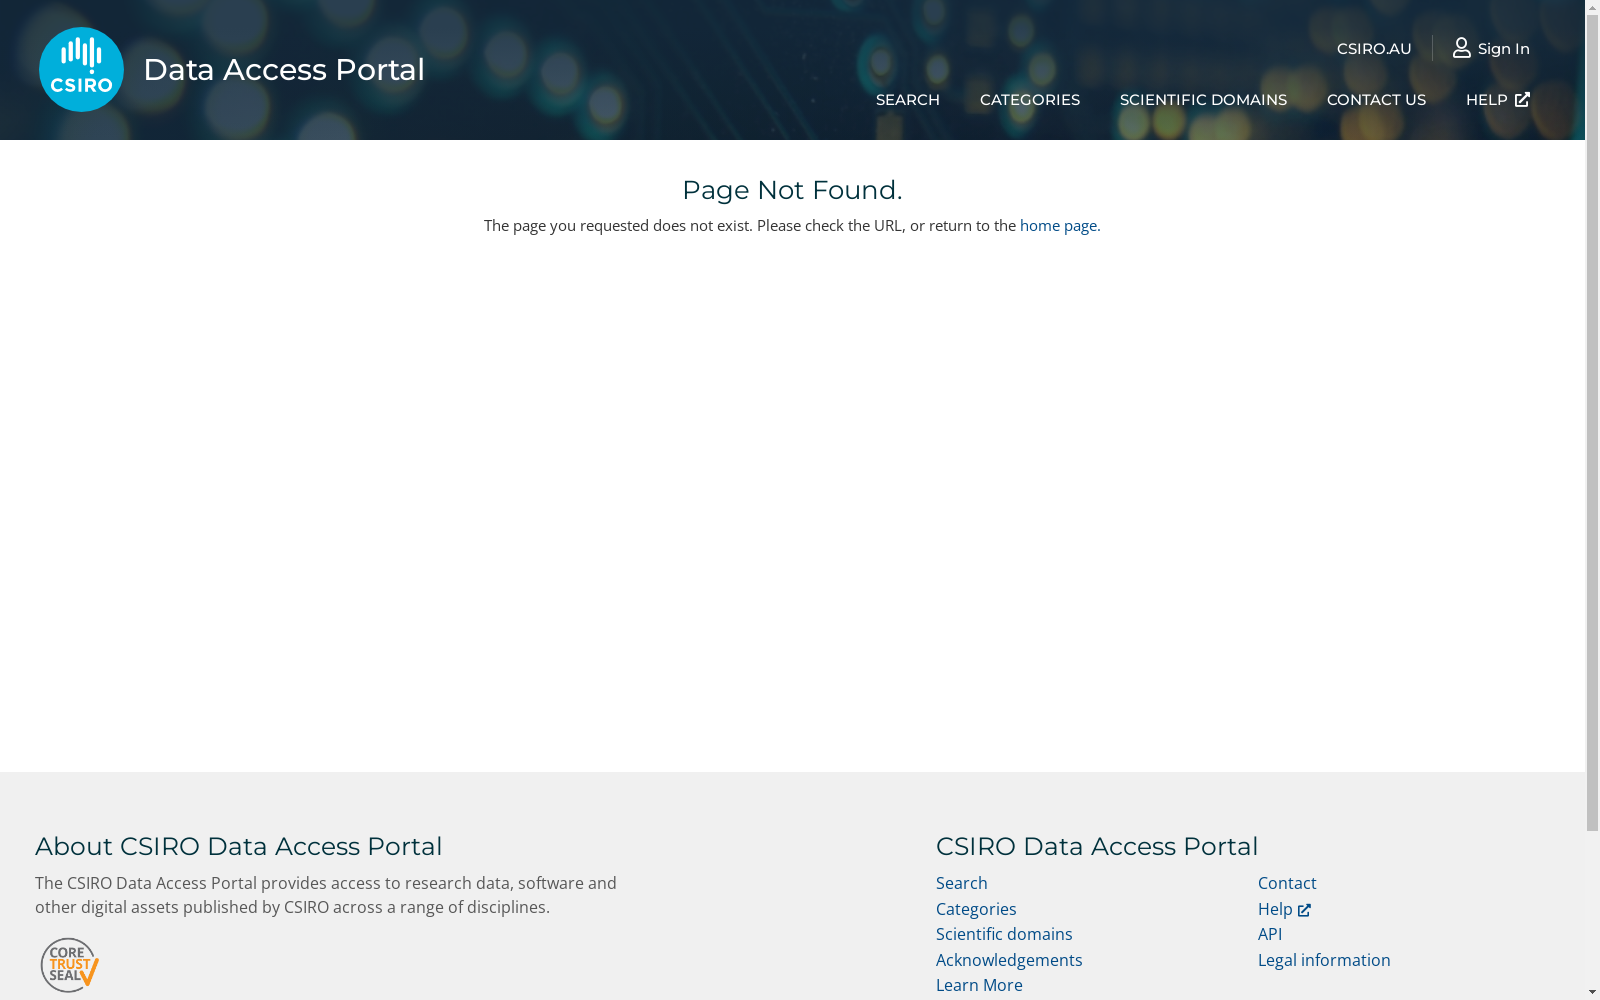Click the external-link icon beside HELP
The width and height of the screenshot is (1600, 1000).
tap(1522, 99)
